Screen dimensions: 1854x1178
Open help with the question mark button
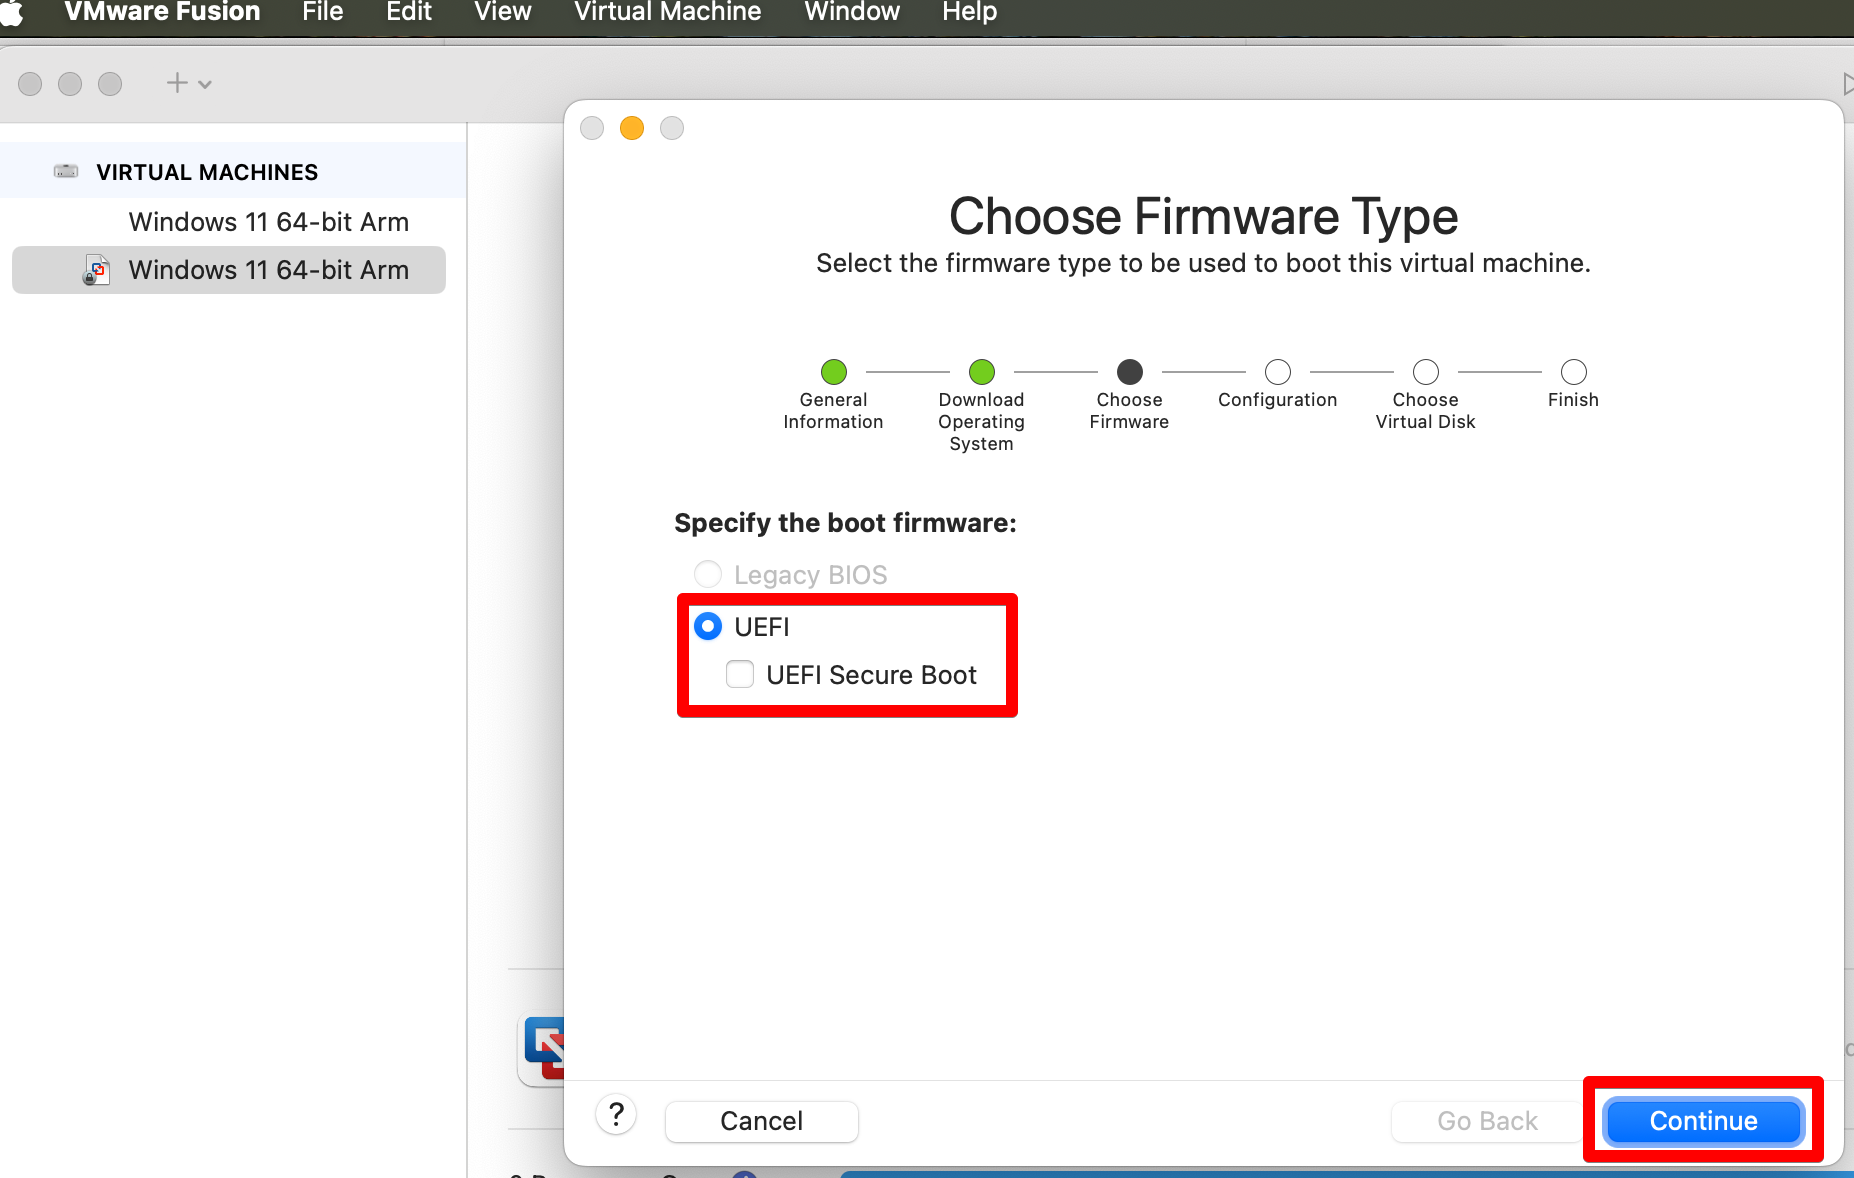coord(617,1114)
